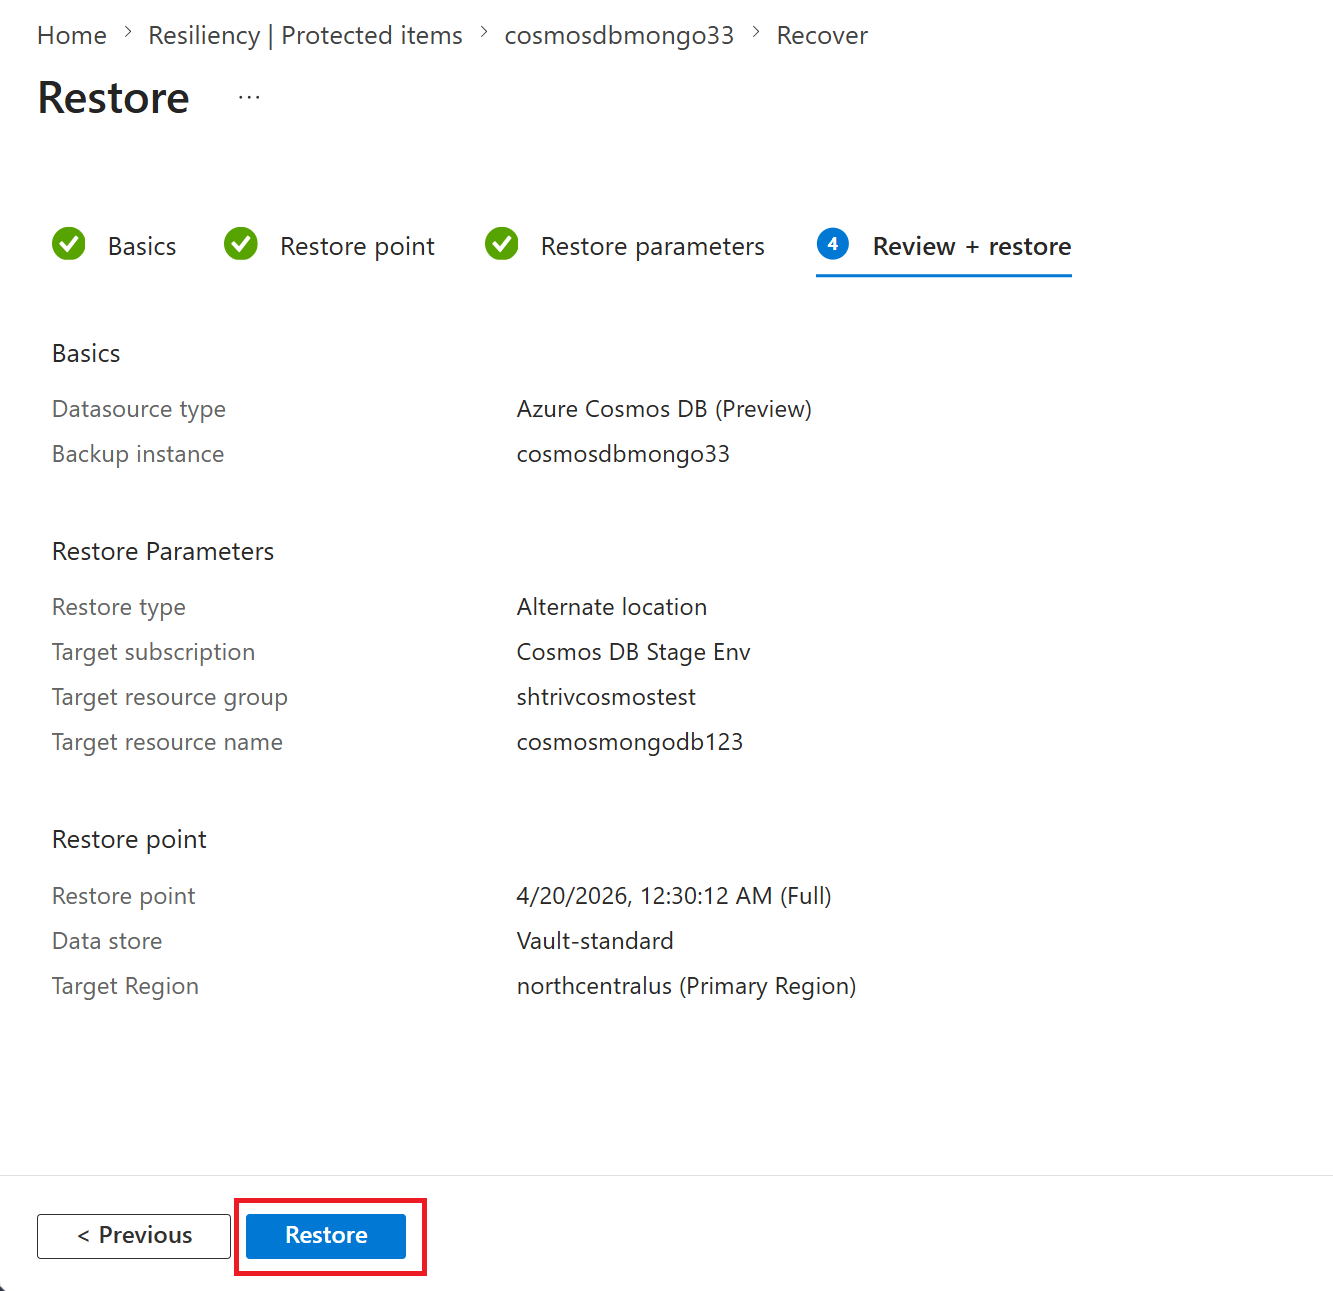This screenshot has width=1333, height=1291.
Task: Click the Alternate location restore type value
Action: [x=612, y=607]
